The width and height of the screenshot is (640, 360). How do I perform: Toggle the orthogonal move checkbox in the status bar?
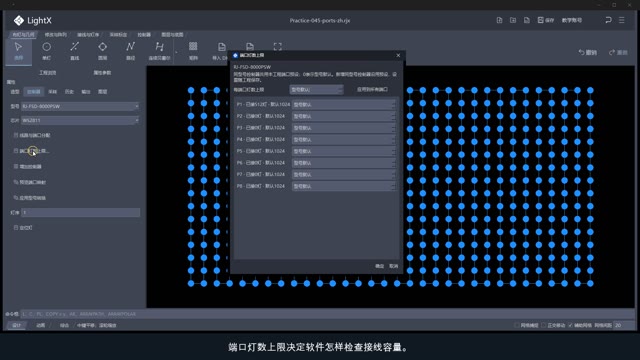(x=543, y=325)
